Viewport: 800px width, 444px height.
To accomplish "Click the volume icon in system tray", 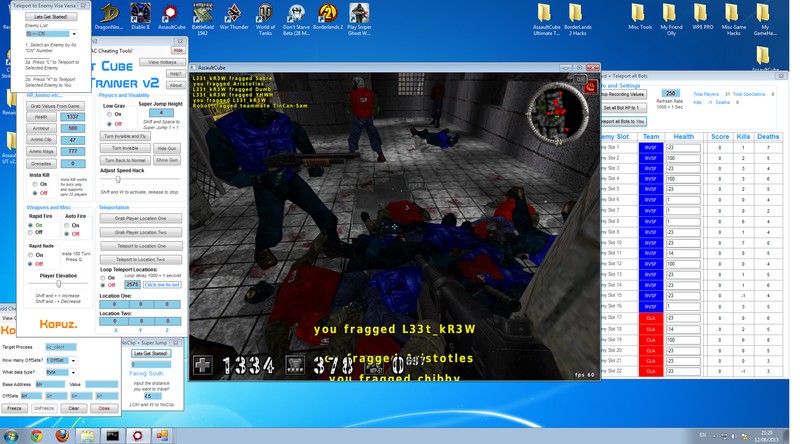I will [733, 436].
